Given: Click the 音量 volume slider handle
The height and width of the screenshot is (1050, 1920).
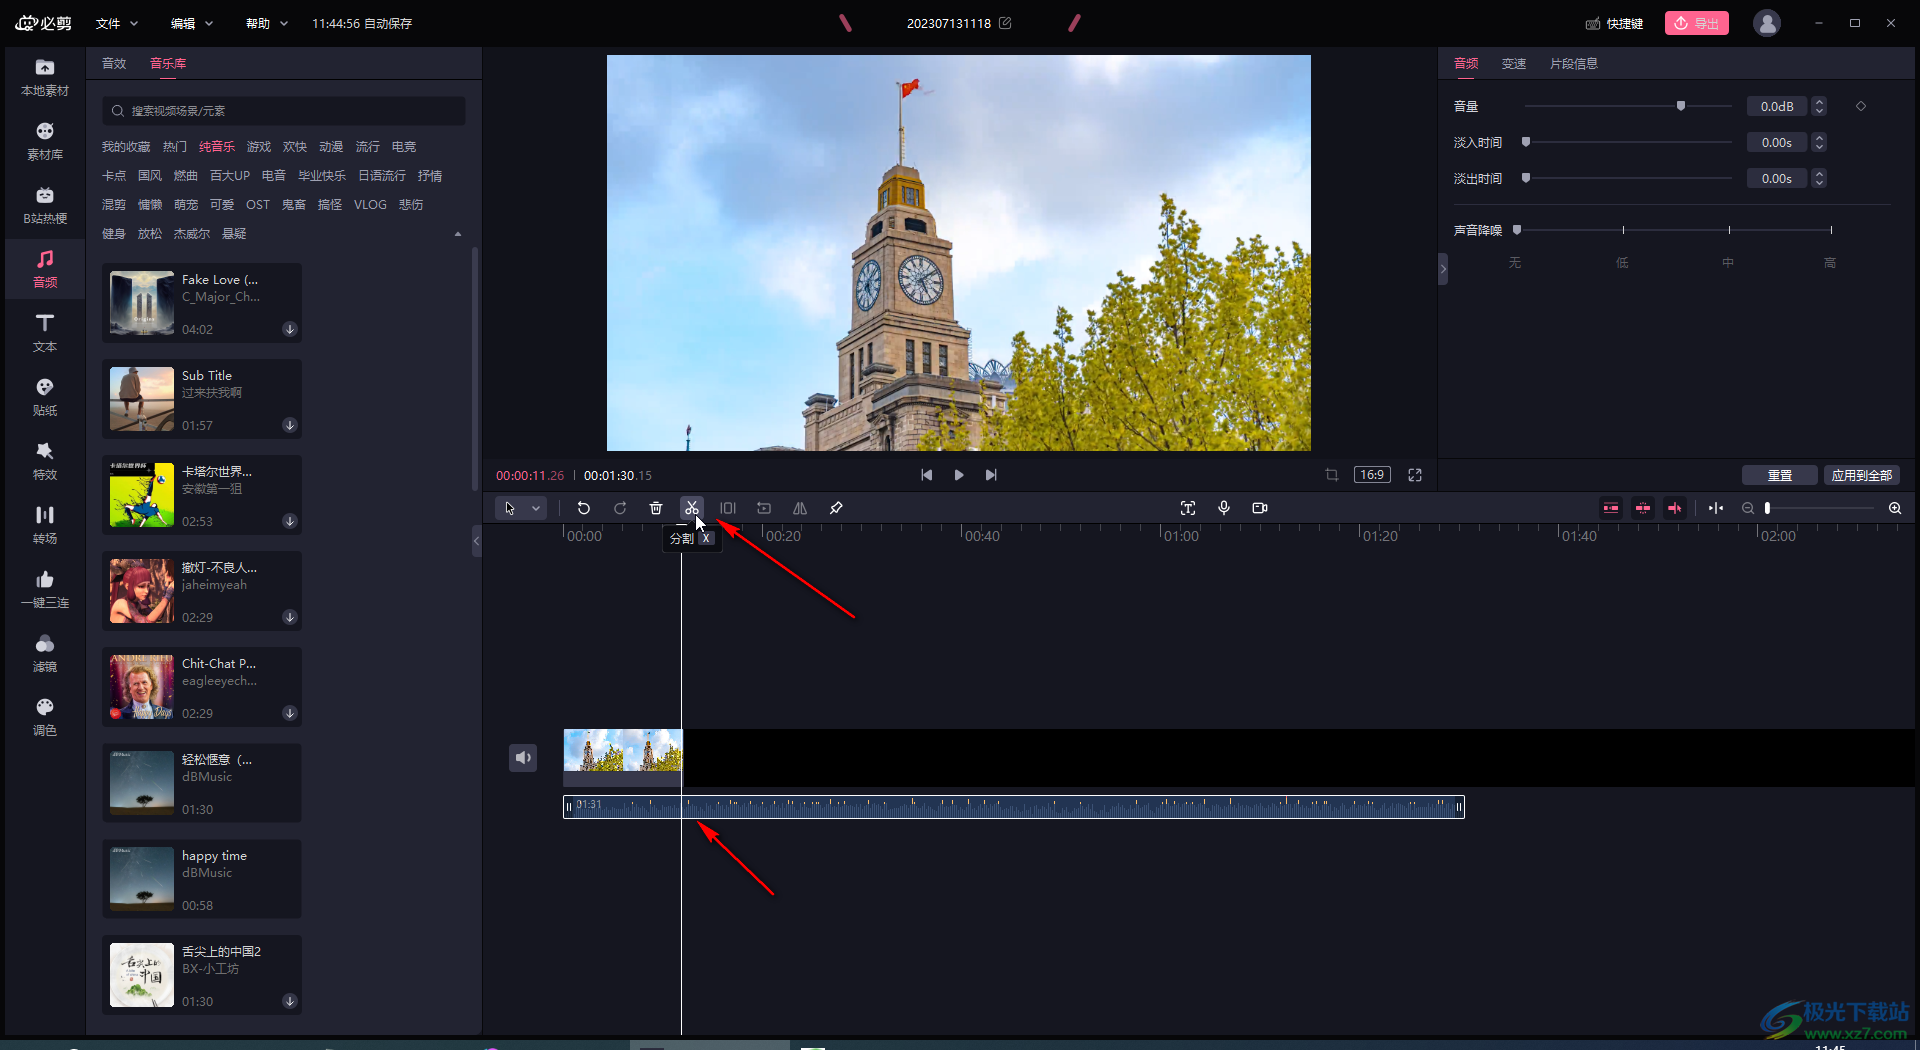Looking at the screenshot, I should click(x=1681, y=106).
